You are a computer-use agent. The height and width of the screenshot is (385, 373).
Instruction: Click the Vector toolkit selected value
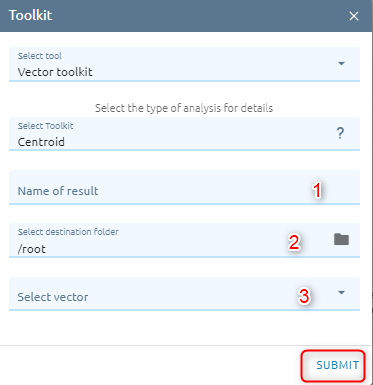(55, 72)
